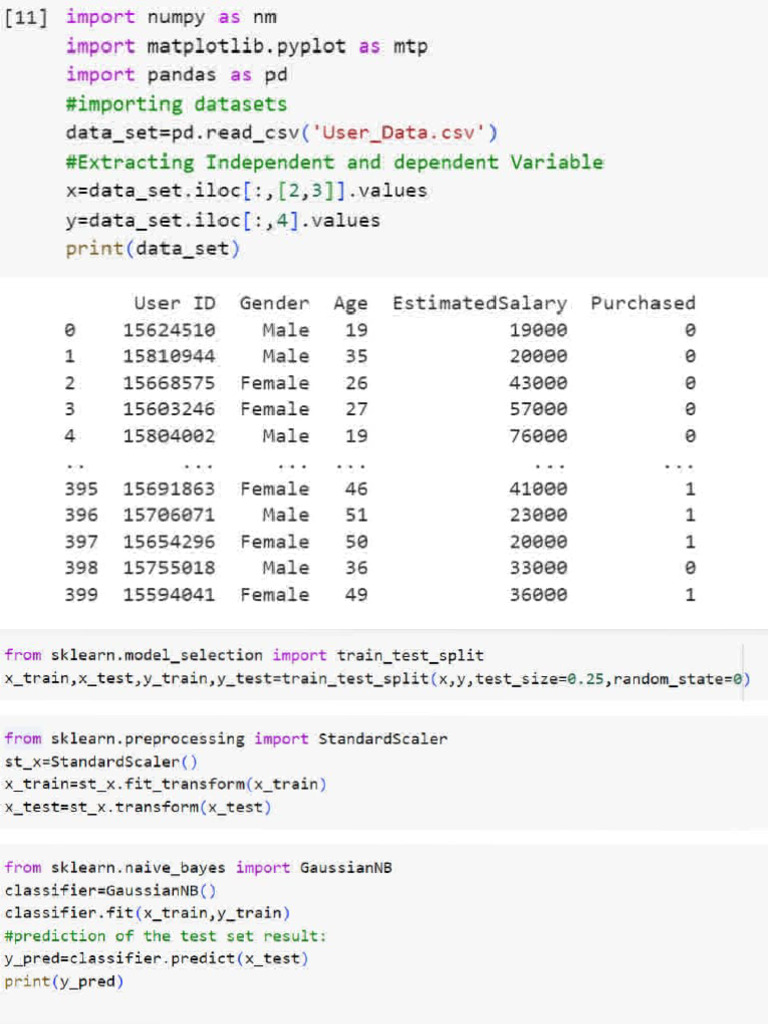Click the 'EstimatedSalary' column header

479,303
